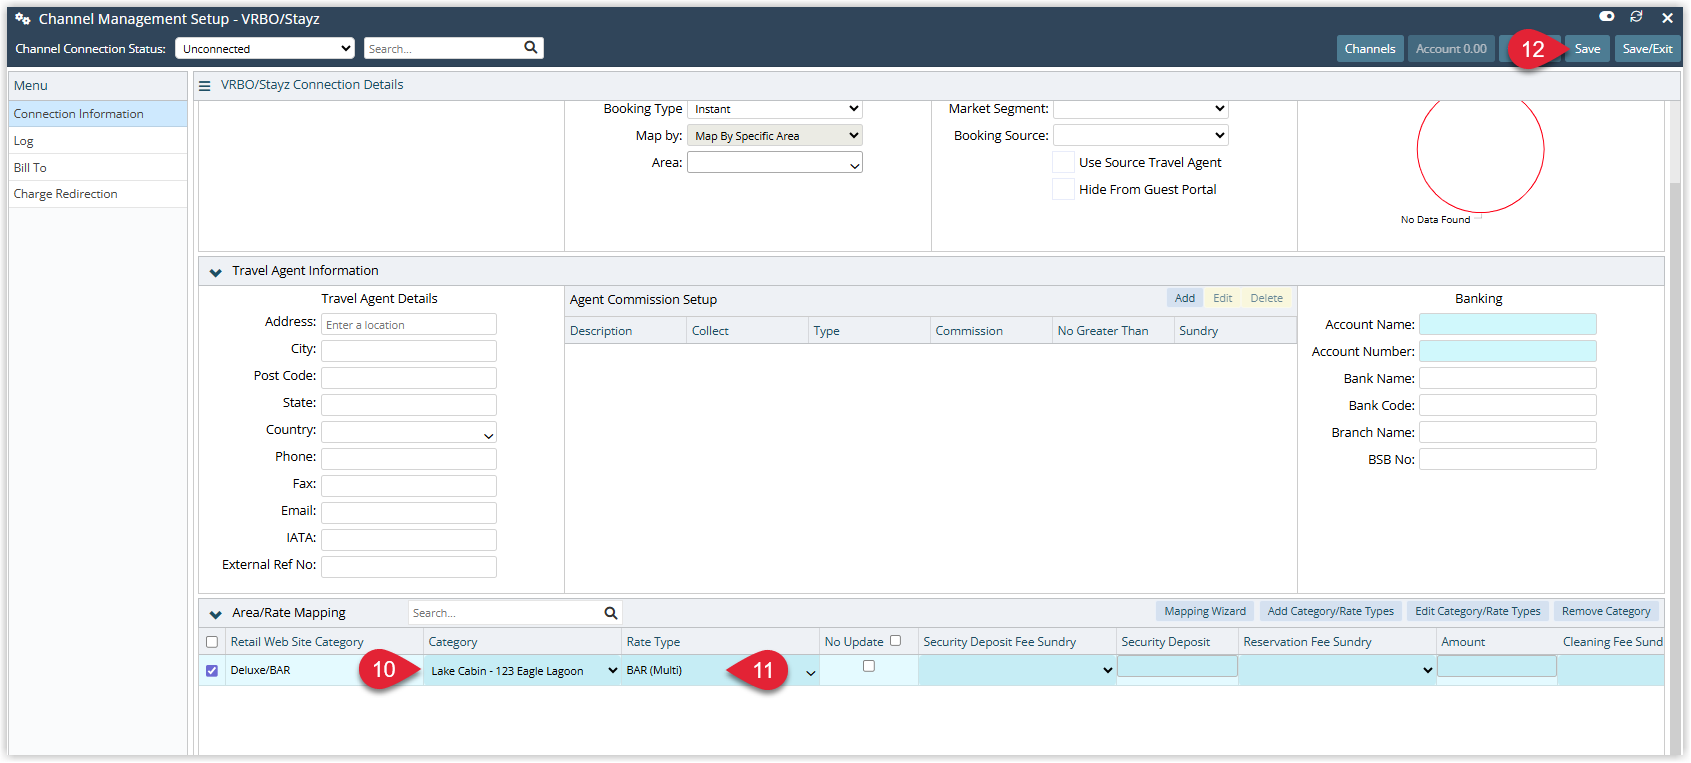Enable Use Source Travel Agent checkbox
This screenshot has height=763, width=1691.
click(1063, 162)
